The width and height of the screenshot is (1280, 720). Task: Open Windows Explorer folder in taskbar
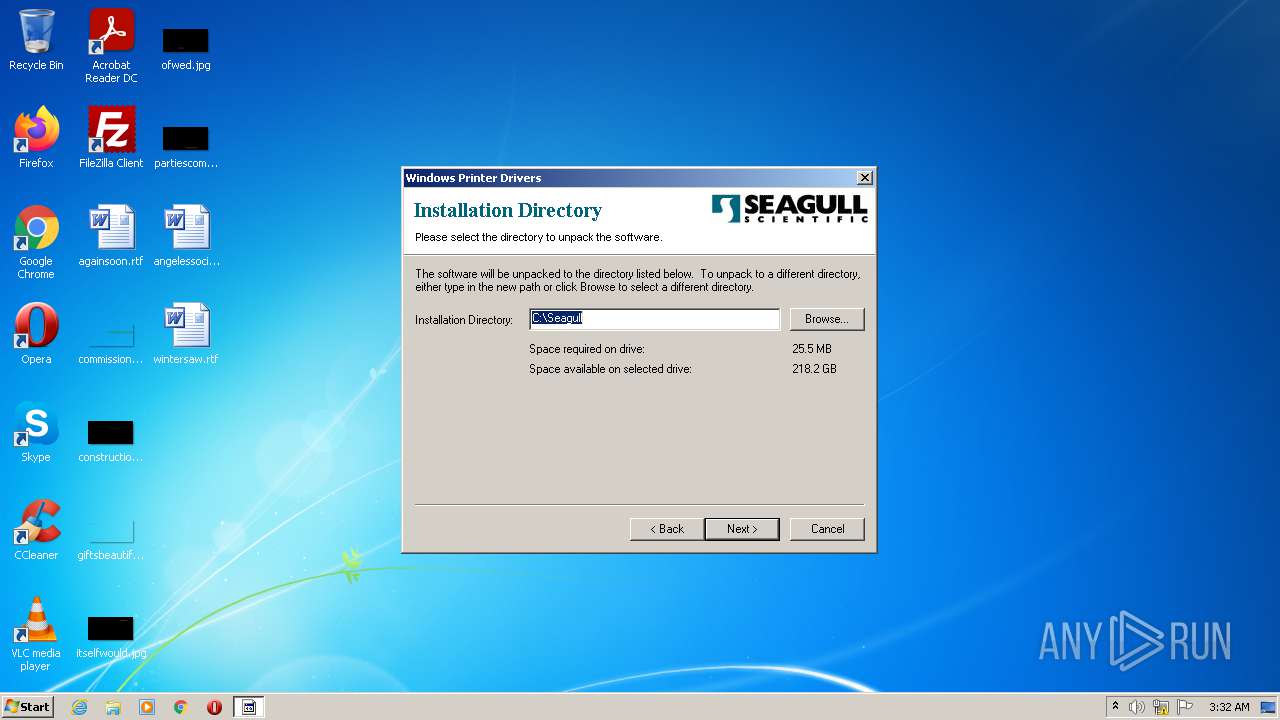(113, 707)
